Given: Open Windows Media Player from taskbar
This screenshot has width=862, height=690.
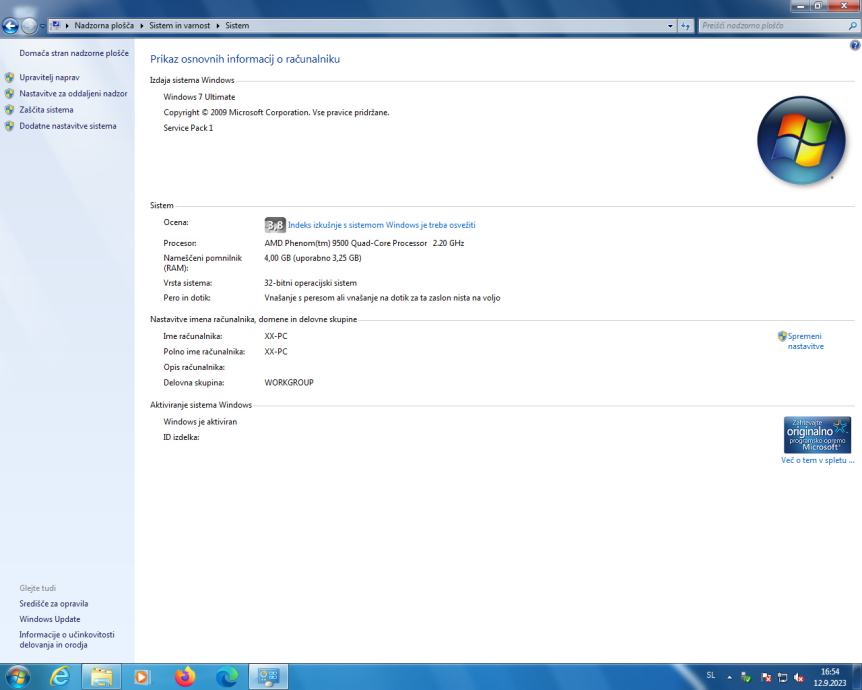Looking at the screenshot, I should (142, 674).
